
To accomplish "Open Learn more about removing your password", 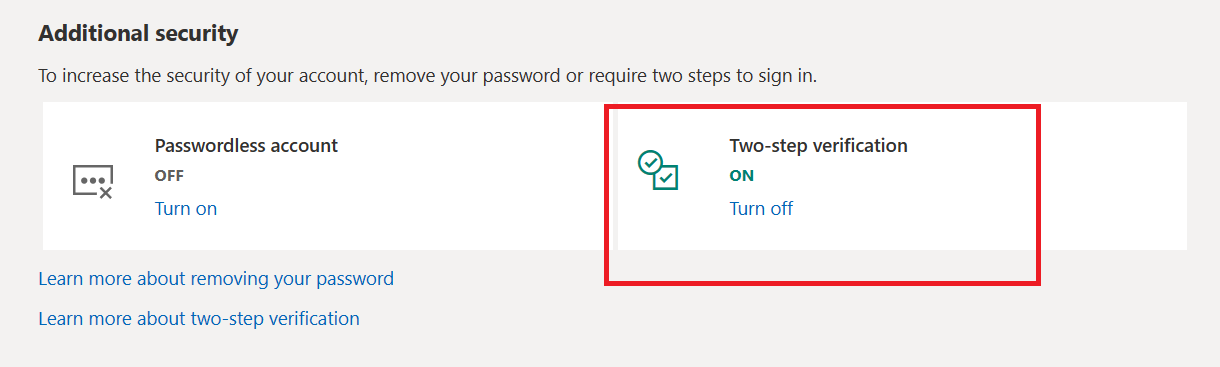I will [216, 278].
